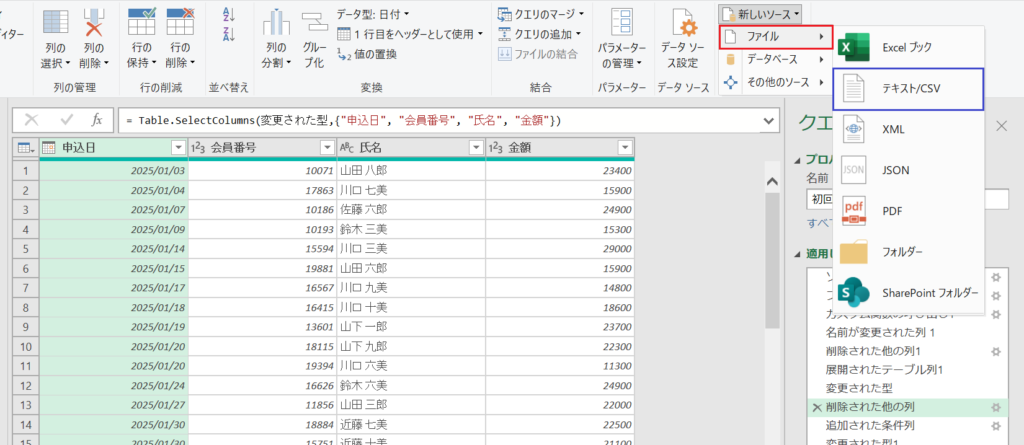Open gear settings for 削除された他の列 step
The width and height of the screenshot is (1024, 445).
pyautogui.click(x=996, y=407)
